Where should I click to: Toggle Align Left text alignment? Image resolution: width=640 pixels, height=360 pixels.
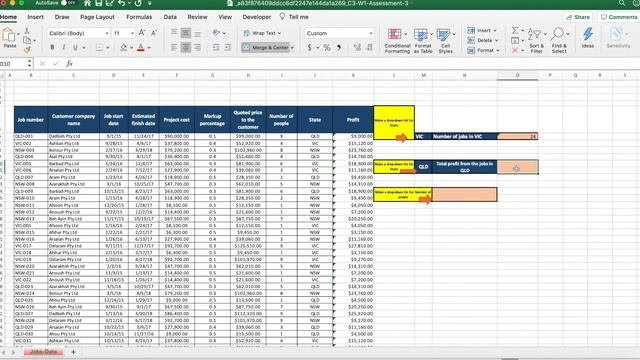click(174, 48)
